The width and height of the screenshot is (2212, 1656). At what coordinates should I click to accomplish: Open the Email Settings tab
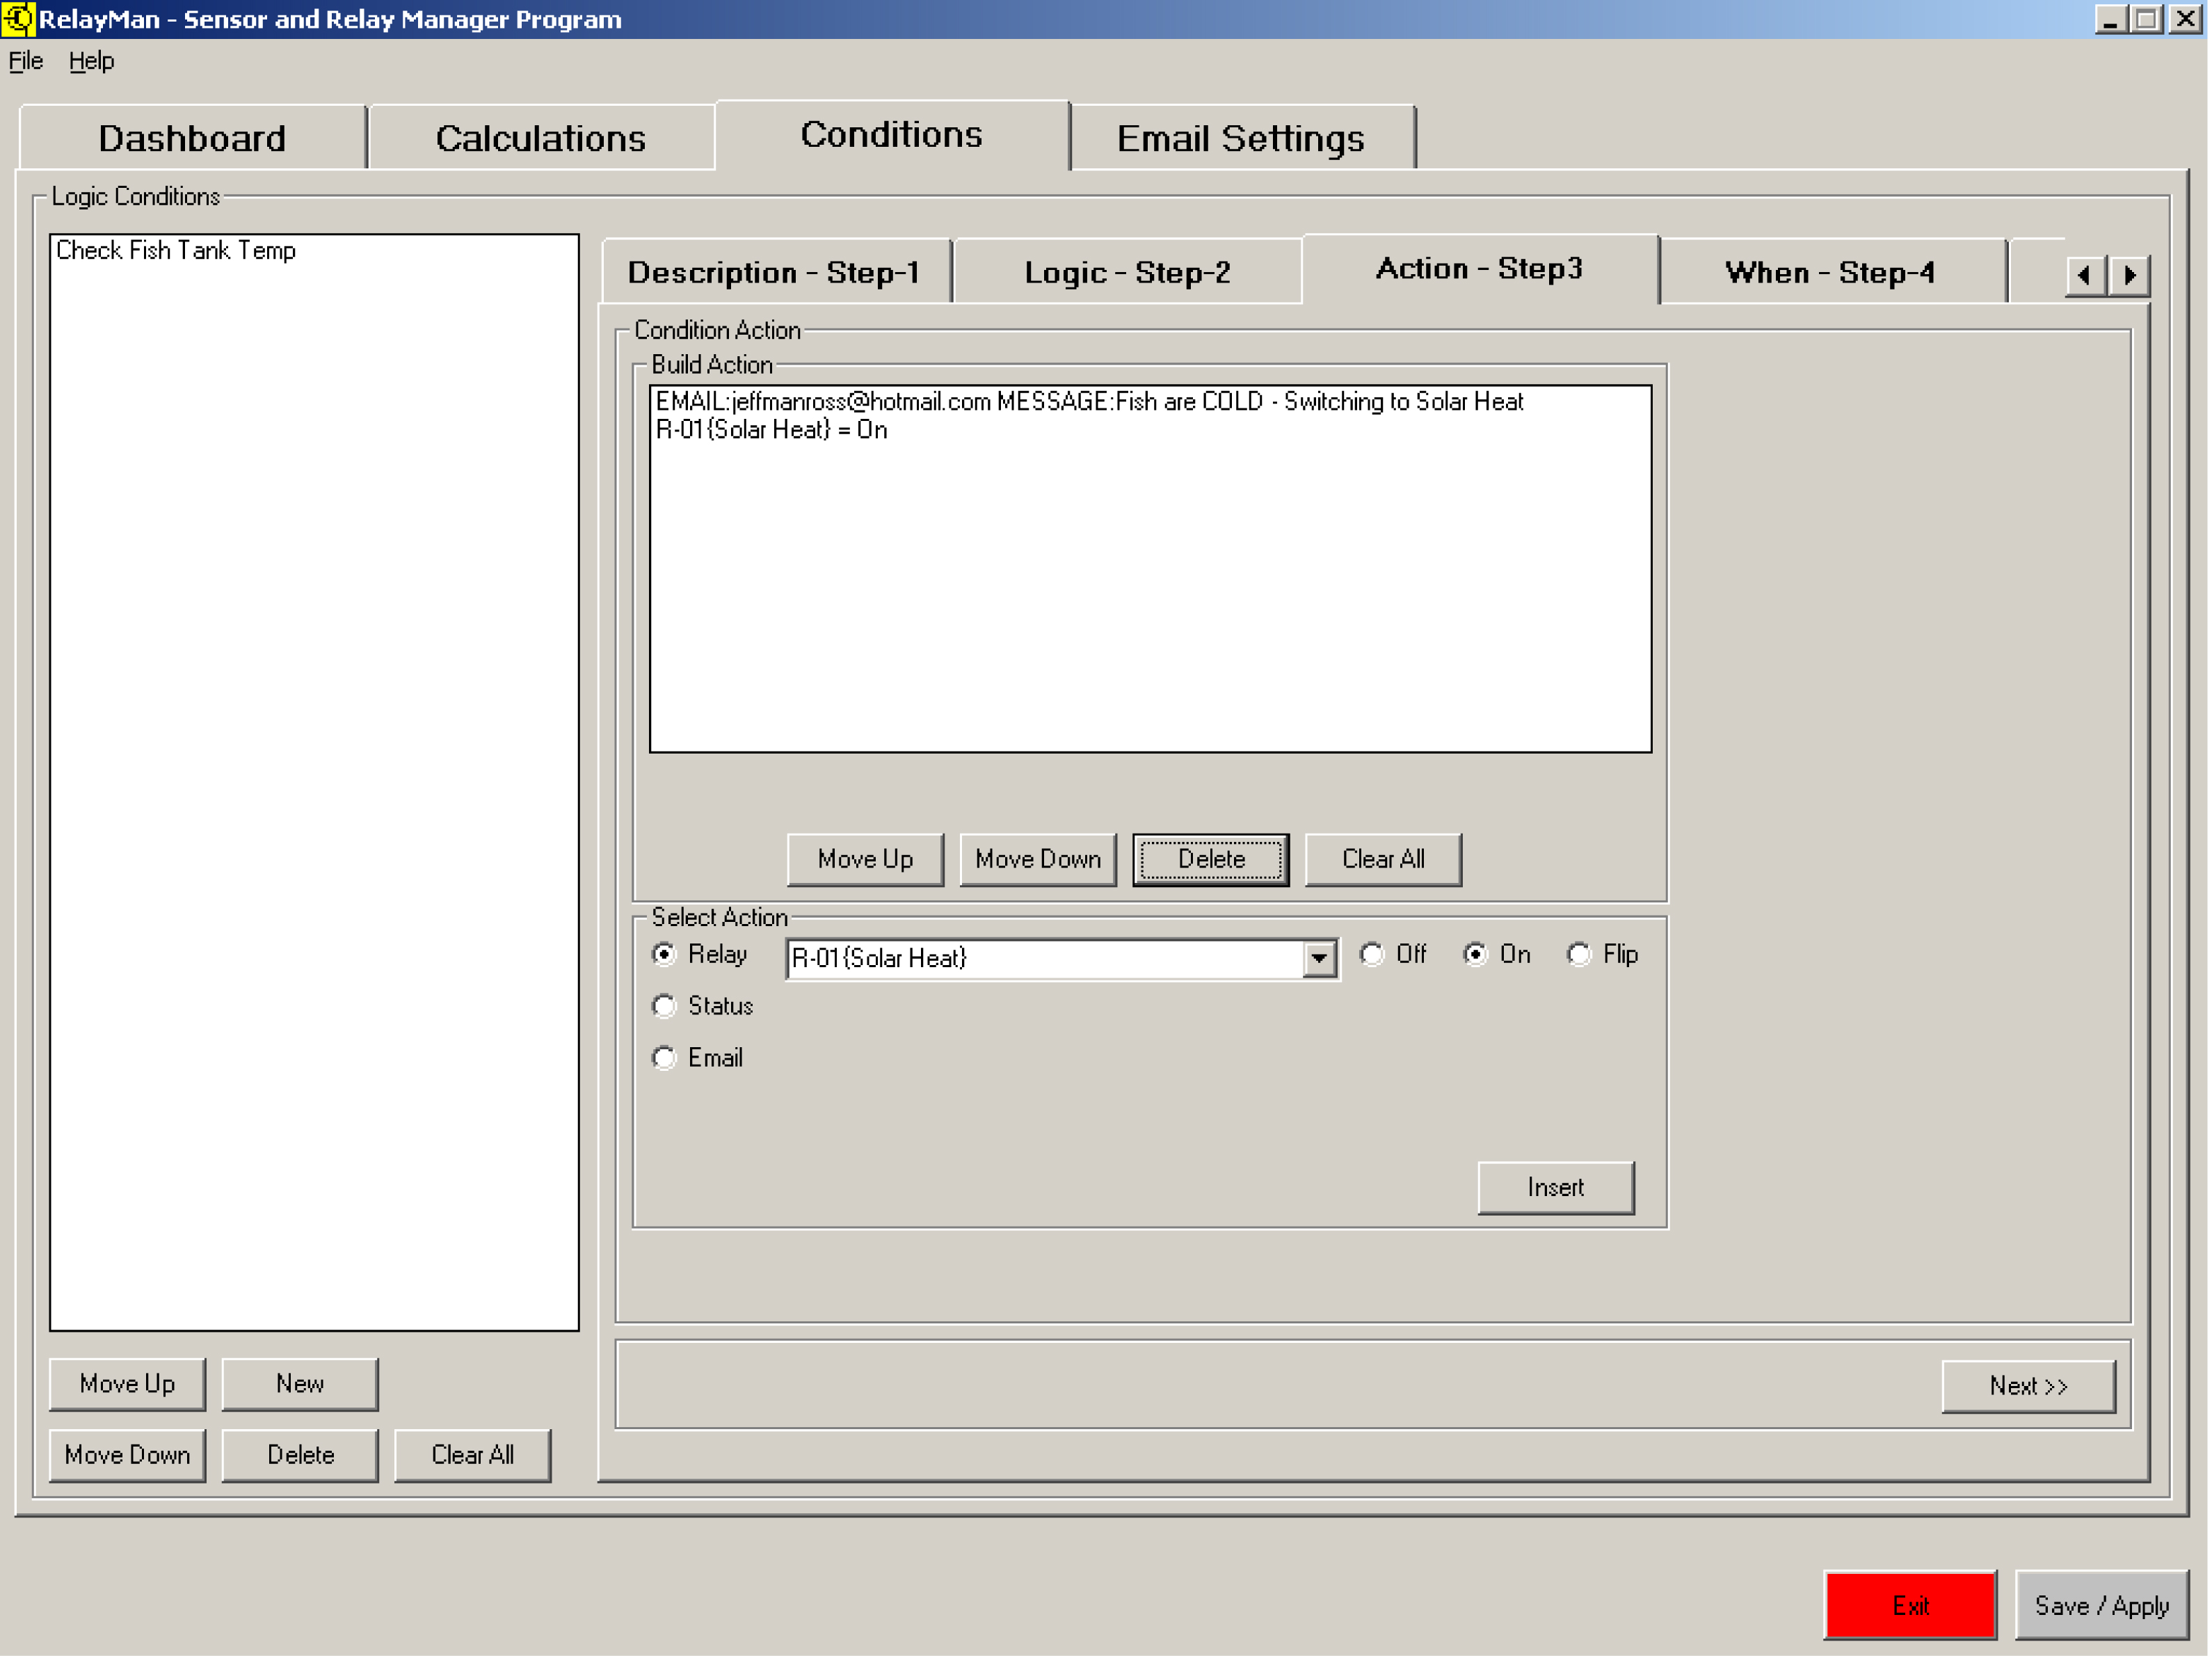(1240, 138)
